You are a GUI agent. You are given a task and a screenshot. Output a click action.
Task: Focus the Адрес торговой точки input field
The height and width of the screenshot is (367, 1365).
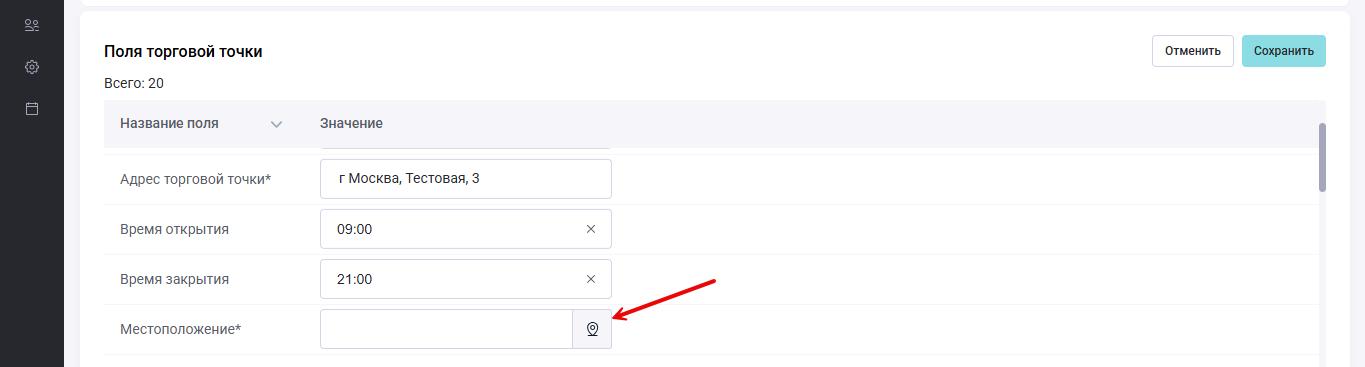pos(466,179)
